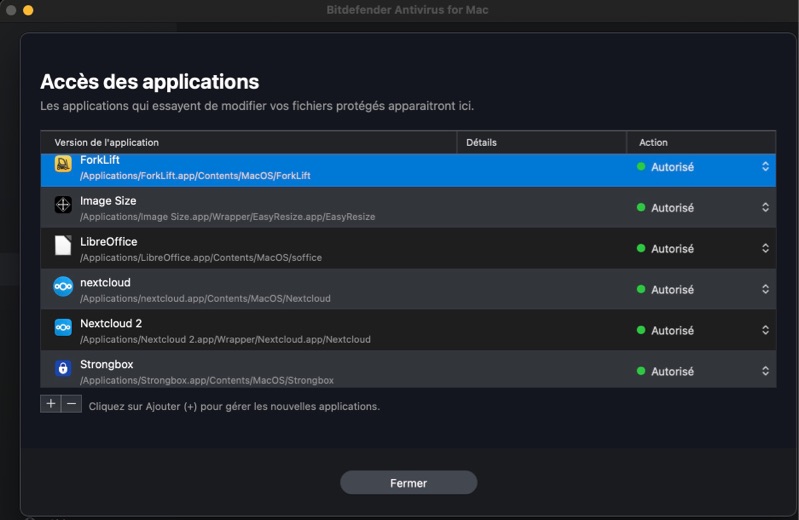799x520 pixels.
Task: Open the Nextcloud 2 action stepper arrows
Action: pyautogui.click(x=765, y=331)
